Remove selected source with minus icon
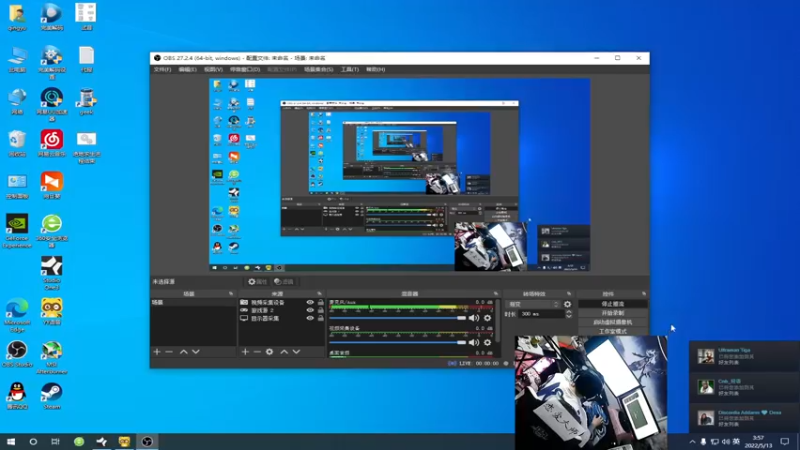Image resolution: width=800 pixels, height=450 pixels. coord(257,352)
